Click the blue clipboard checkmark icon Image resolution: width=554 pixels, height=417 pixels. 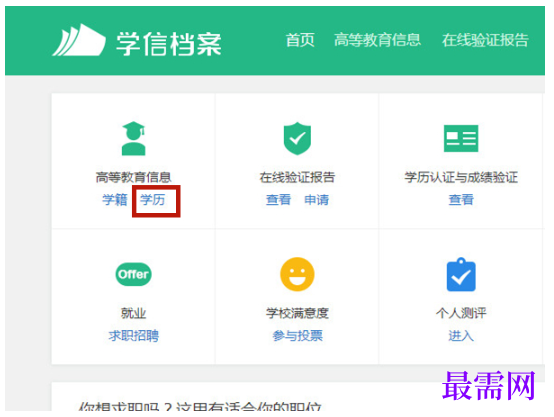coord(461,274)
